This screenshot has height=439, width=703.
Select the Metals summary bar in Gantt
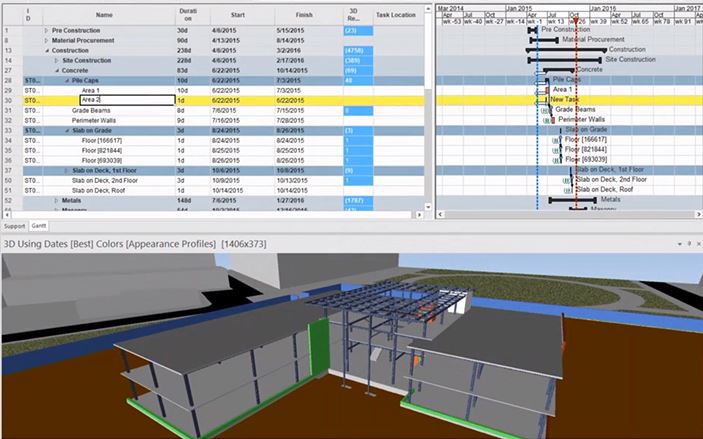(x=572, y=200)
